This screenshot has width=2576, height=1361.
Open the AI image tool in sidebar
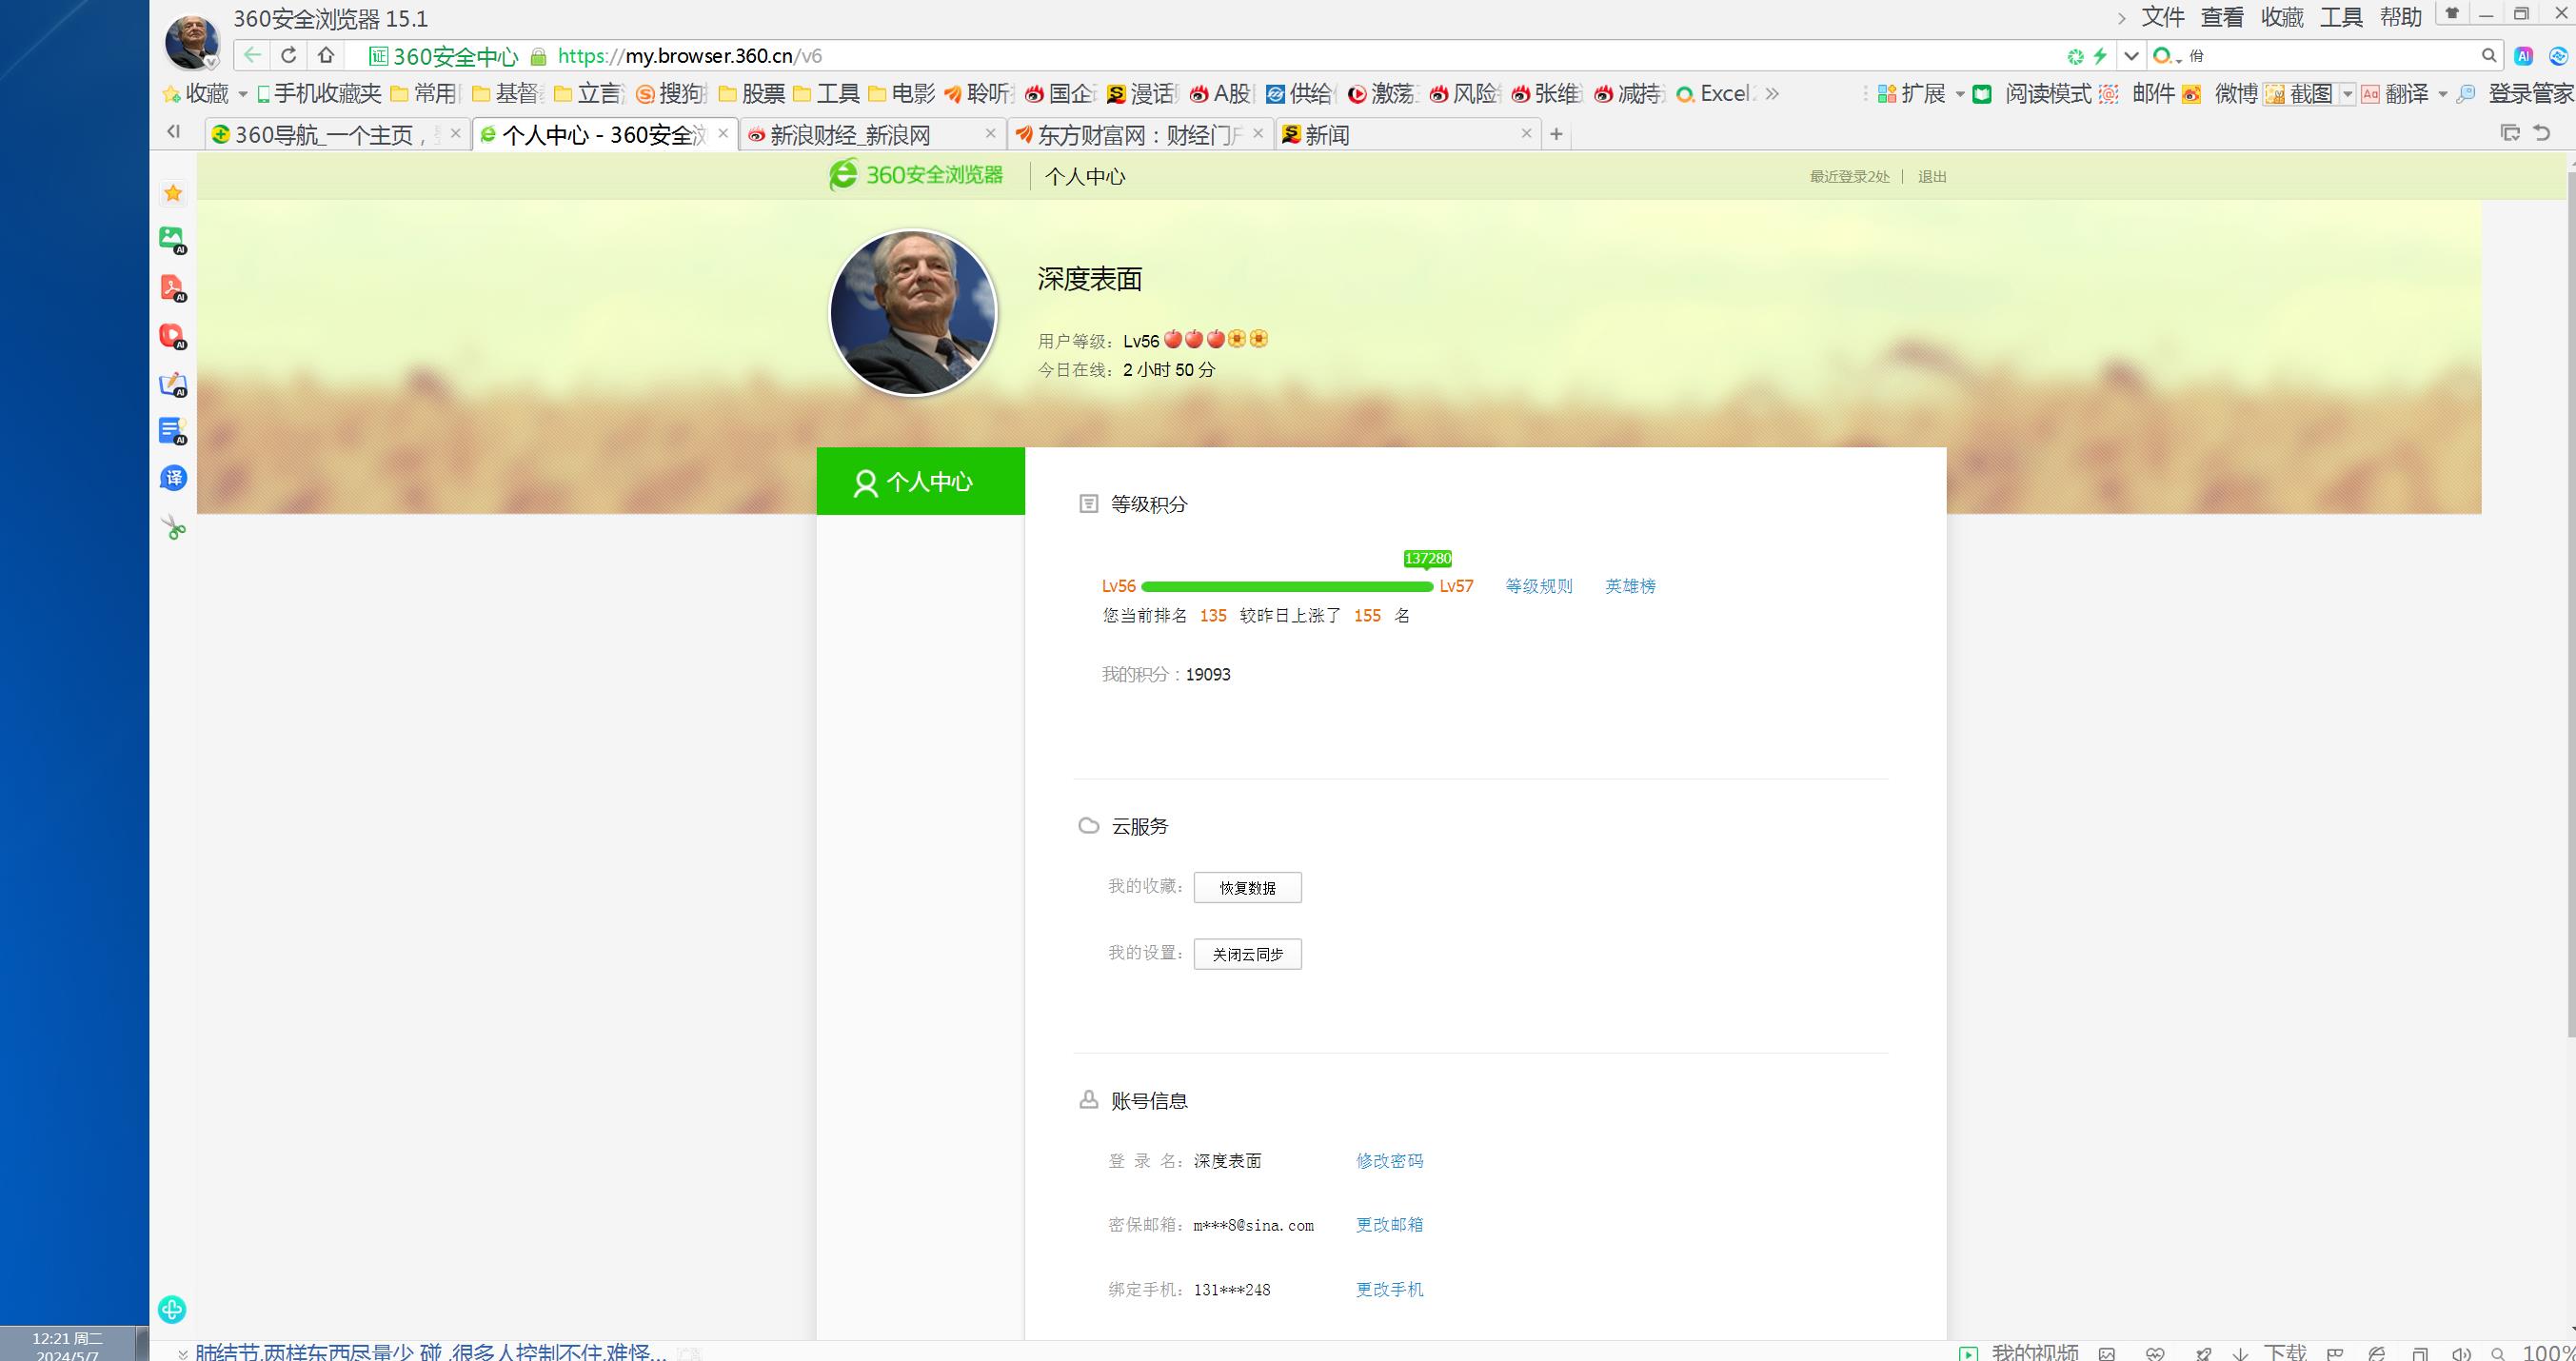pos(173,240)
